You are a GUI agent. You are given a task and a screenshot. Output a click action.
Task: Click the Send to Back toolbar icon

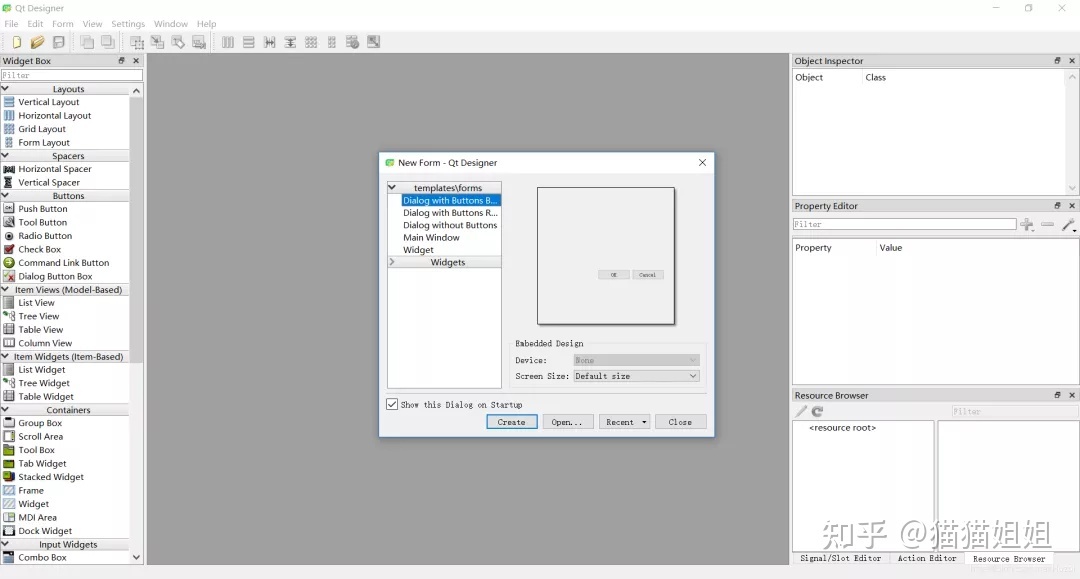(x=87, y=42)
